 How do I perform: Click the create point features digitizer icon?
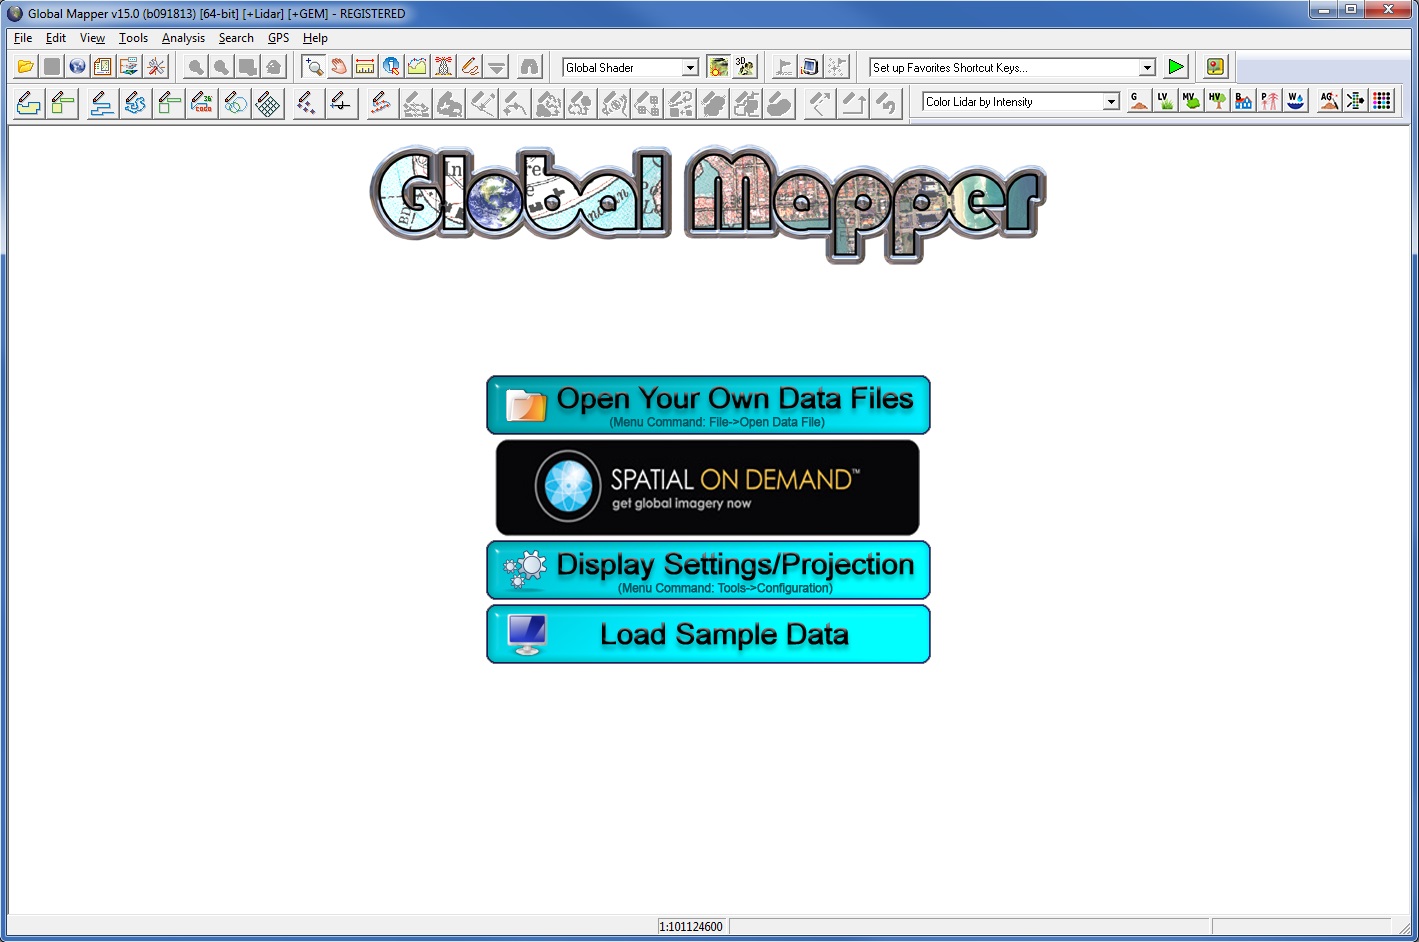click(x=307, y=102)
